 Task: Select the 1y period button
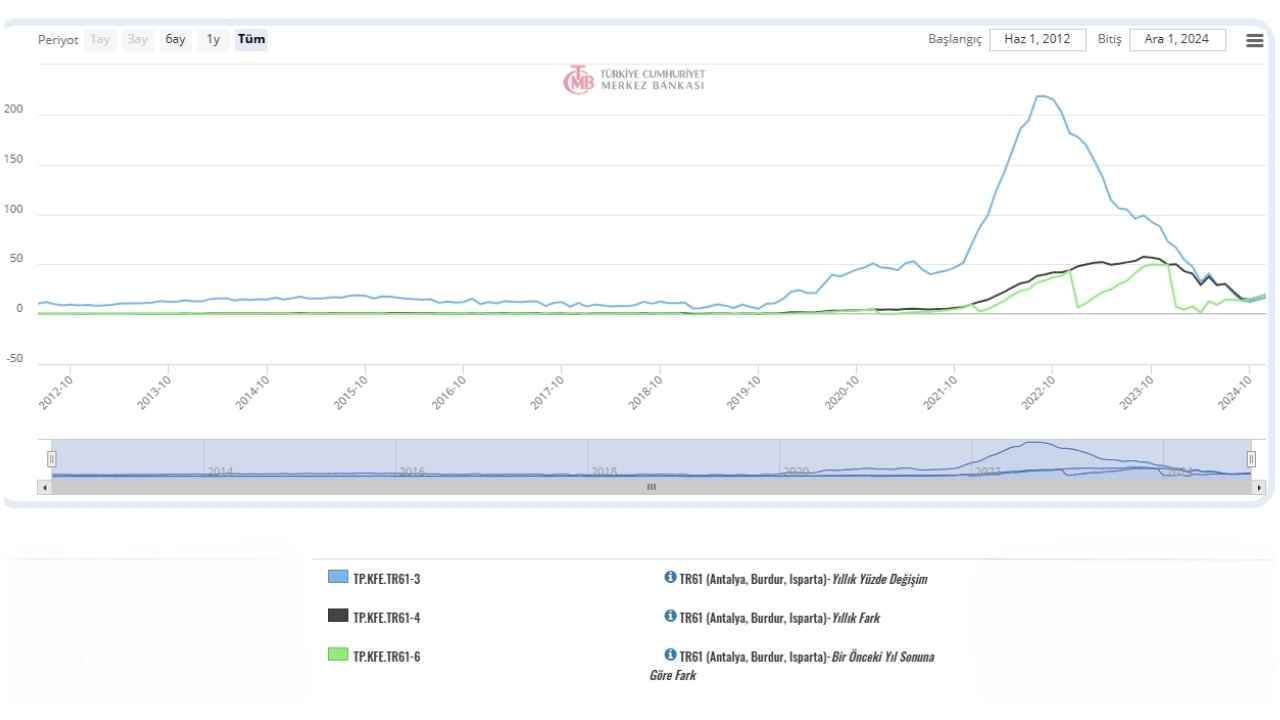(213, 40)
